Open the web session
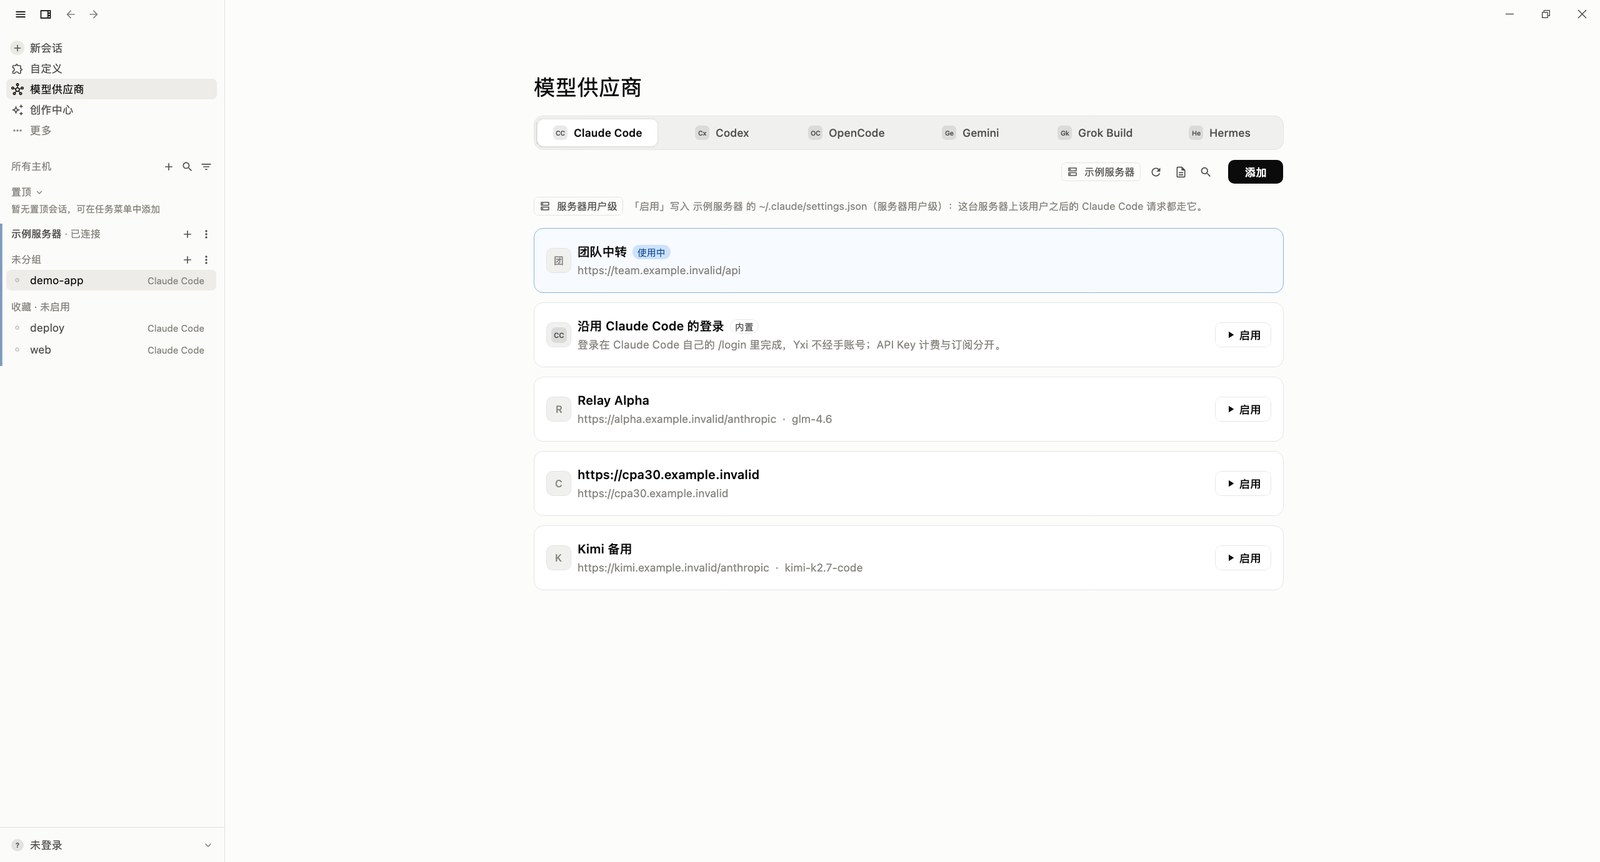The image size is (1600, 862). (x=111, y=350)
